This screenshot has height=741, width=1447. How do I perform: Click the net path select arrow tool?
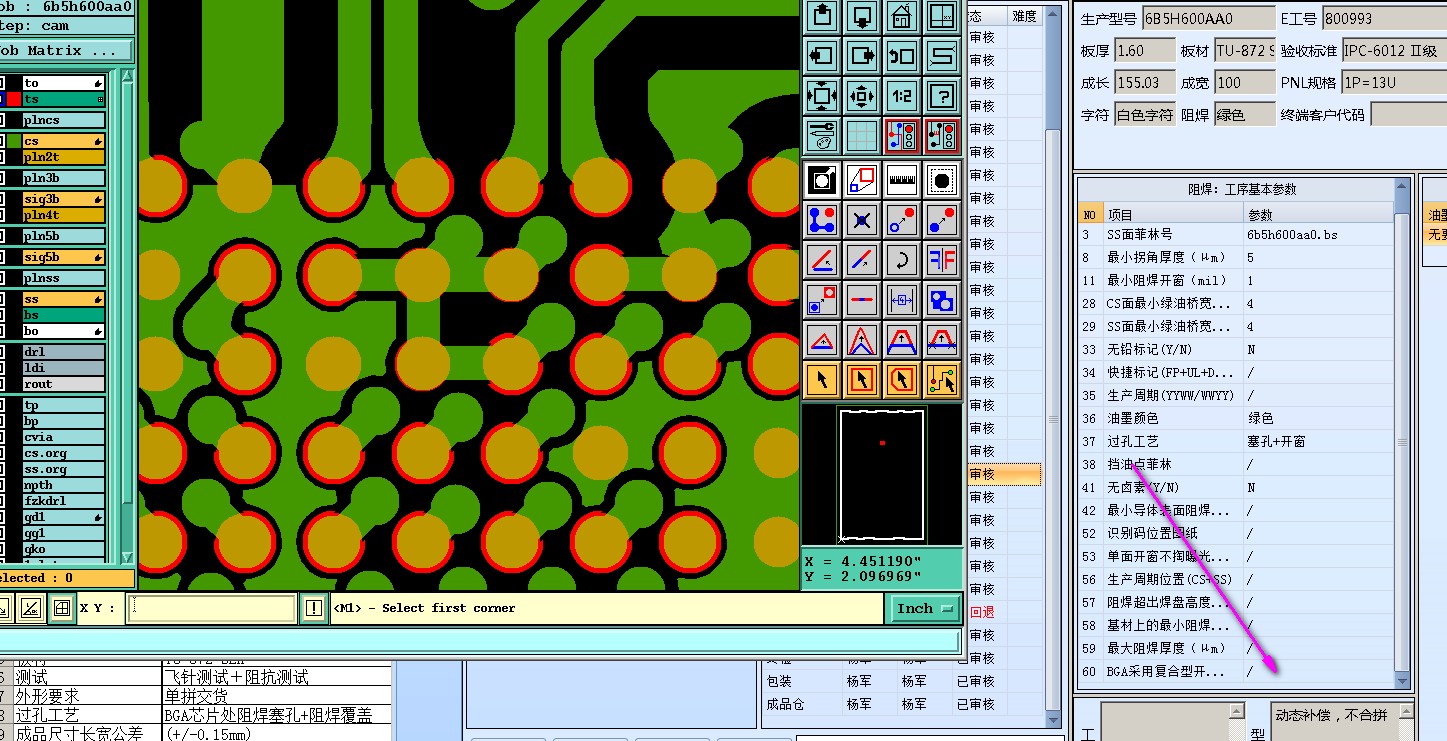[x=941, y=380]
